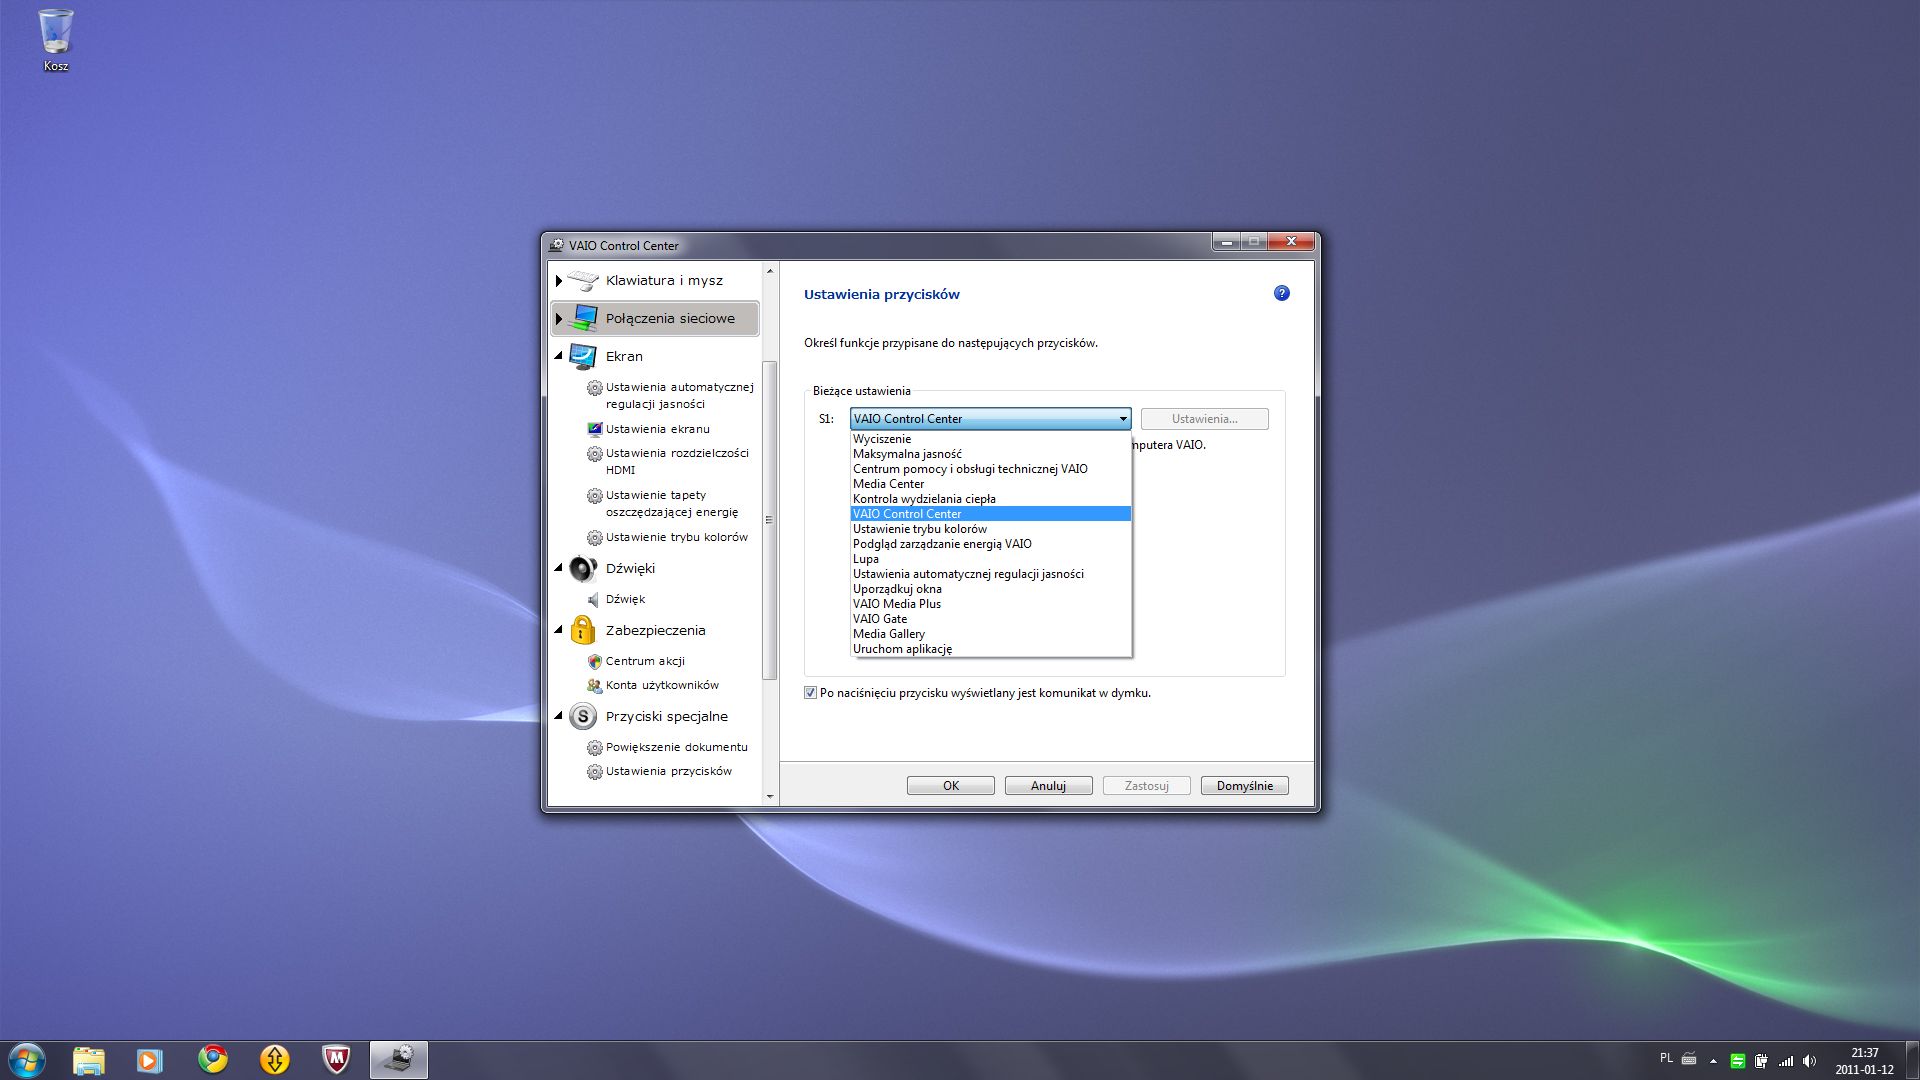Select Centrum pomocy i obsługi technicznej VAIO
This screenshot has height=1080, width=1920.
click(990, 469)
